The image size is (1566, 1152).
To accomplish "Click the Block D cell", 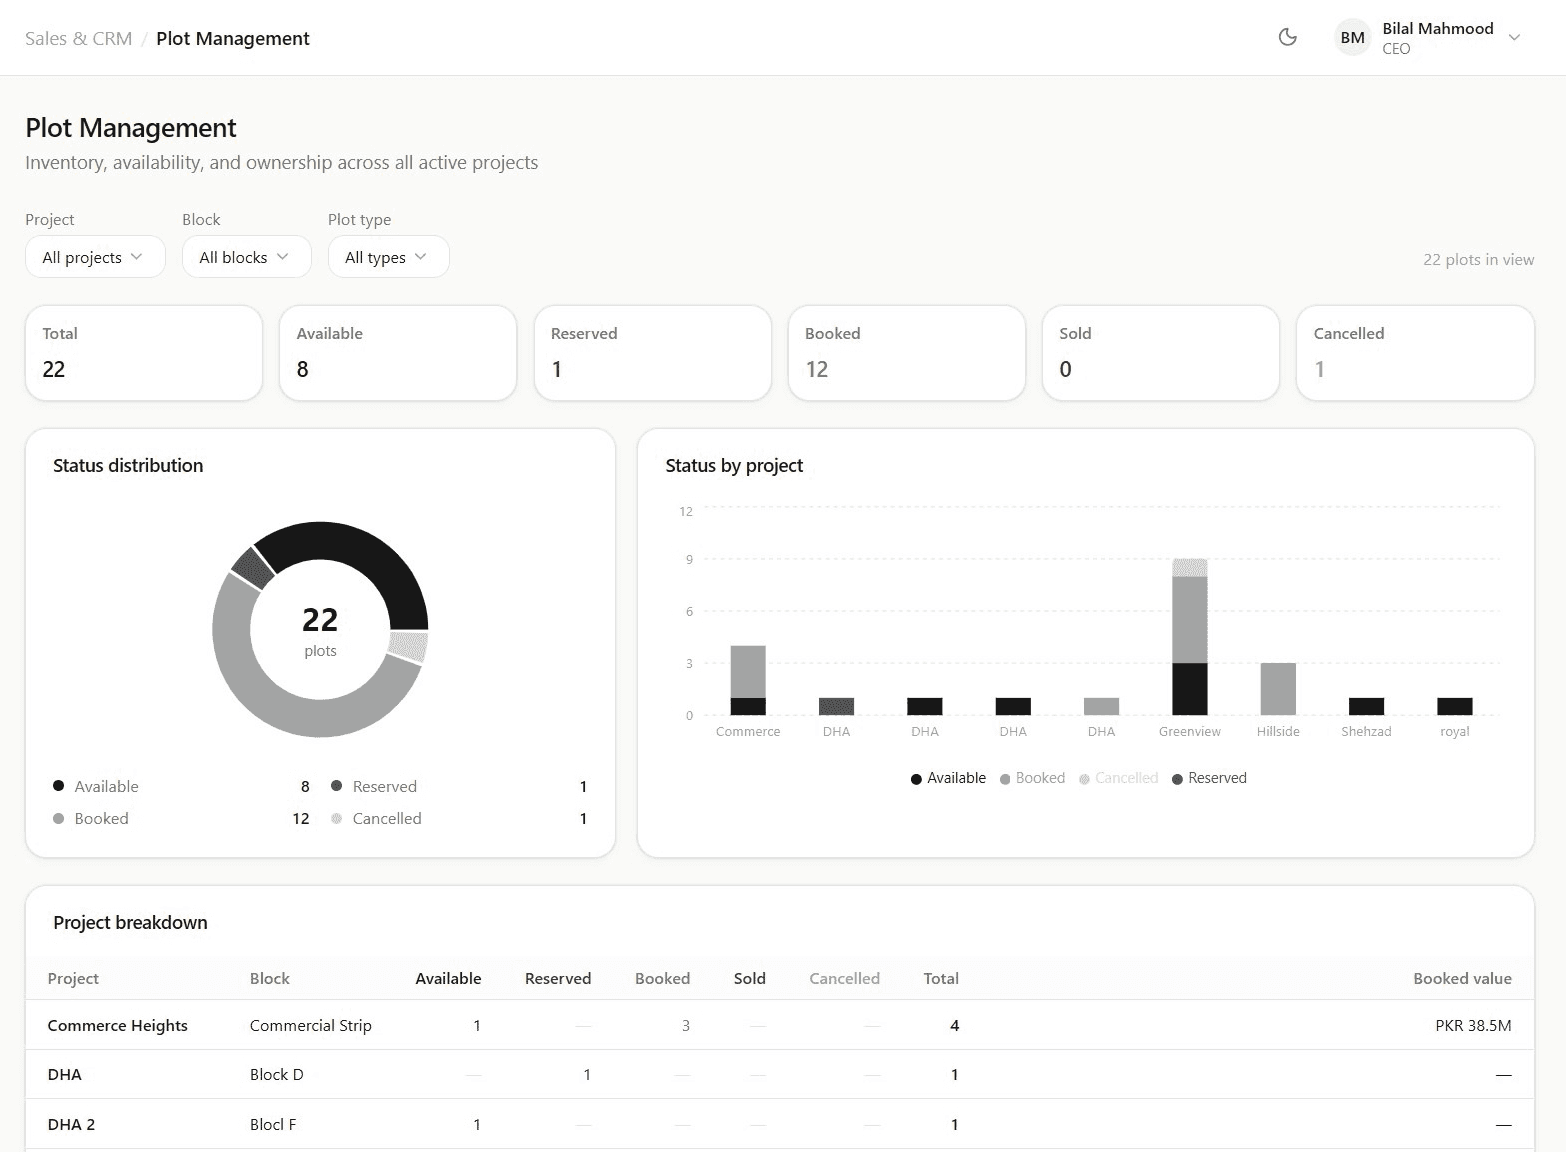I will [x=277, y=1074].
